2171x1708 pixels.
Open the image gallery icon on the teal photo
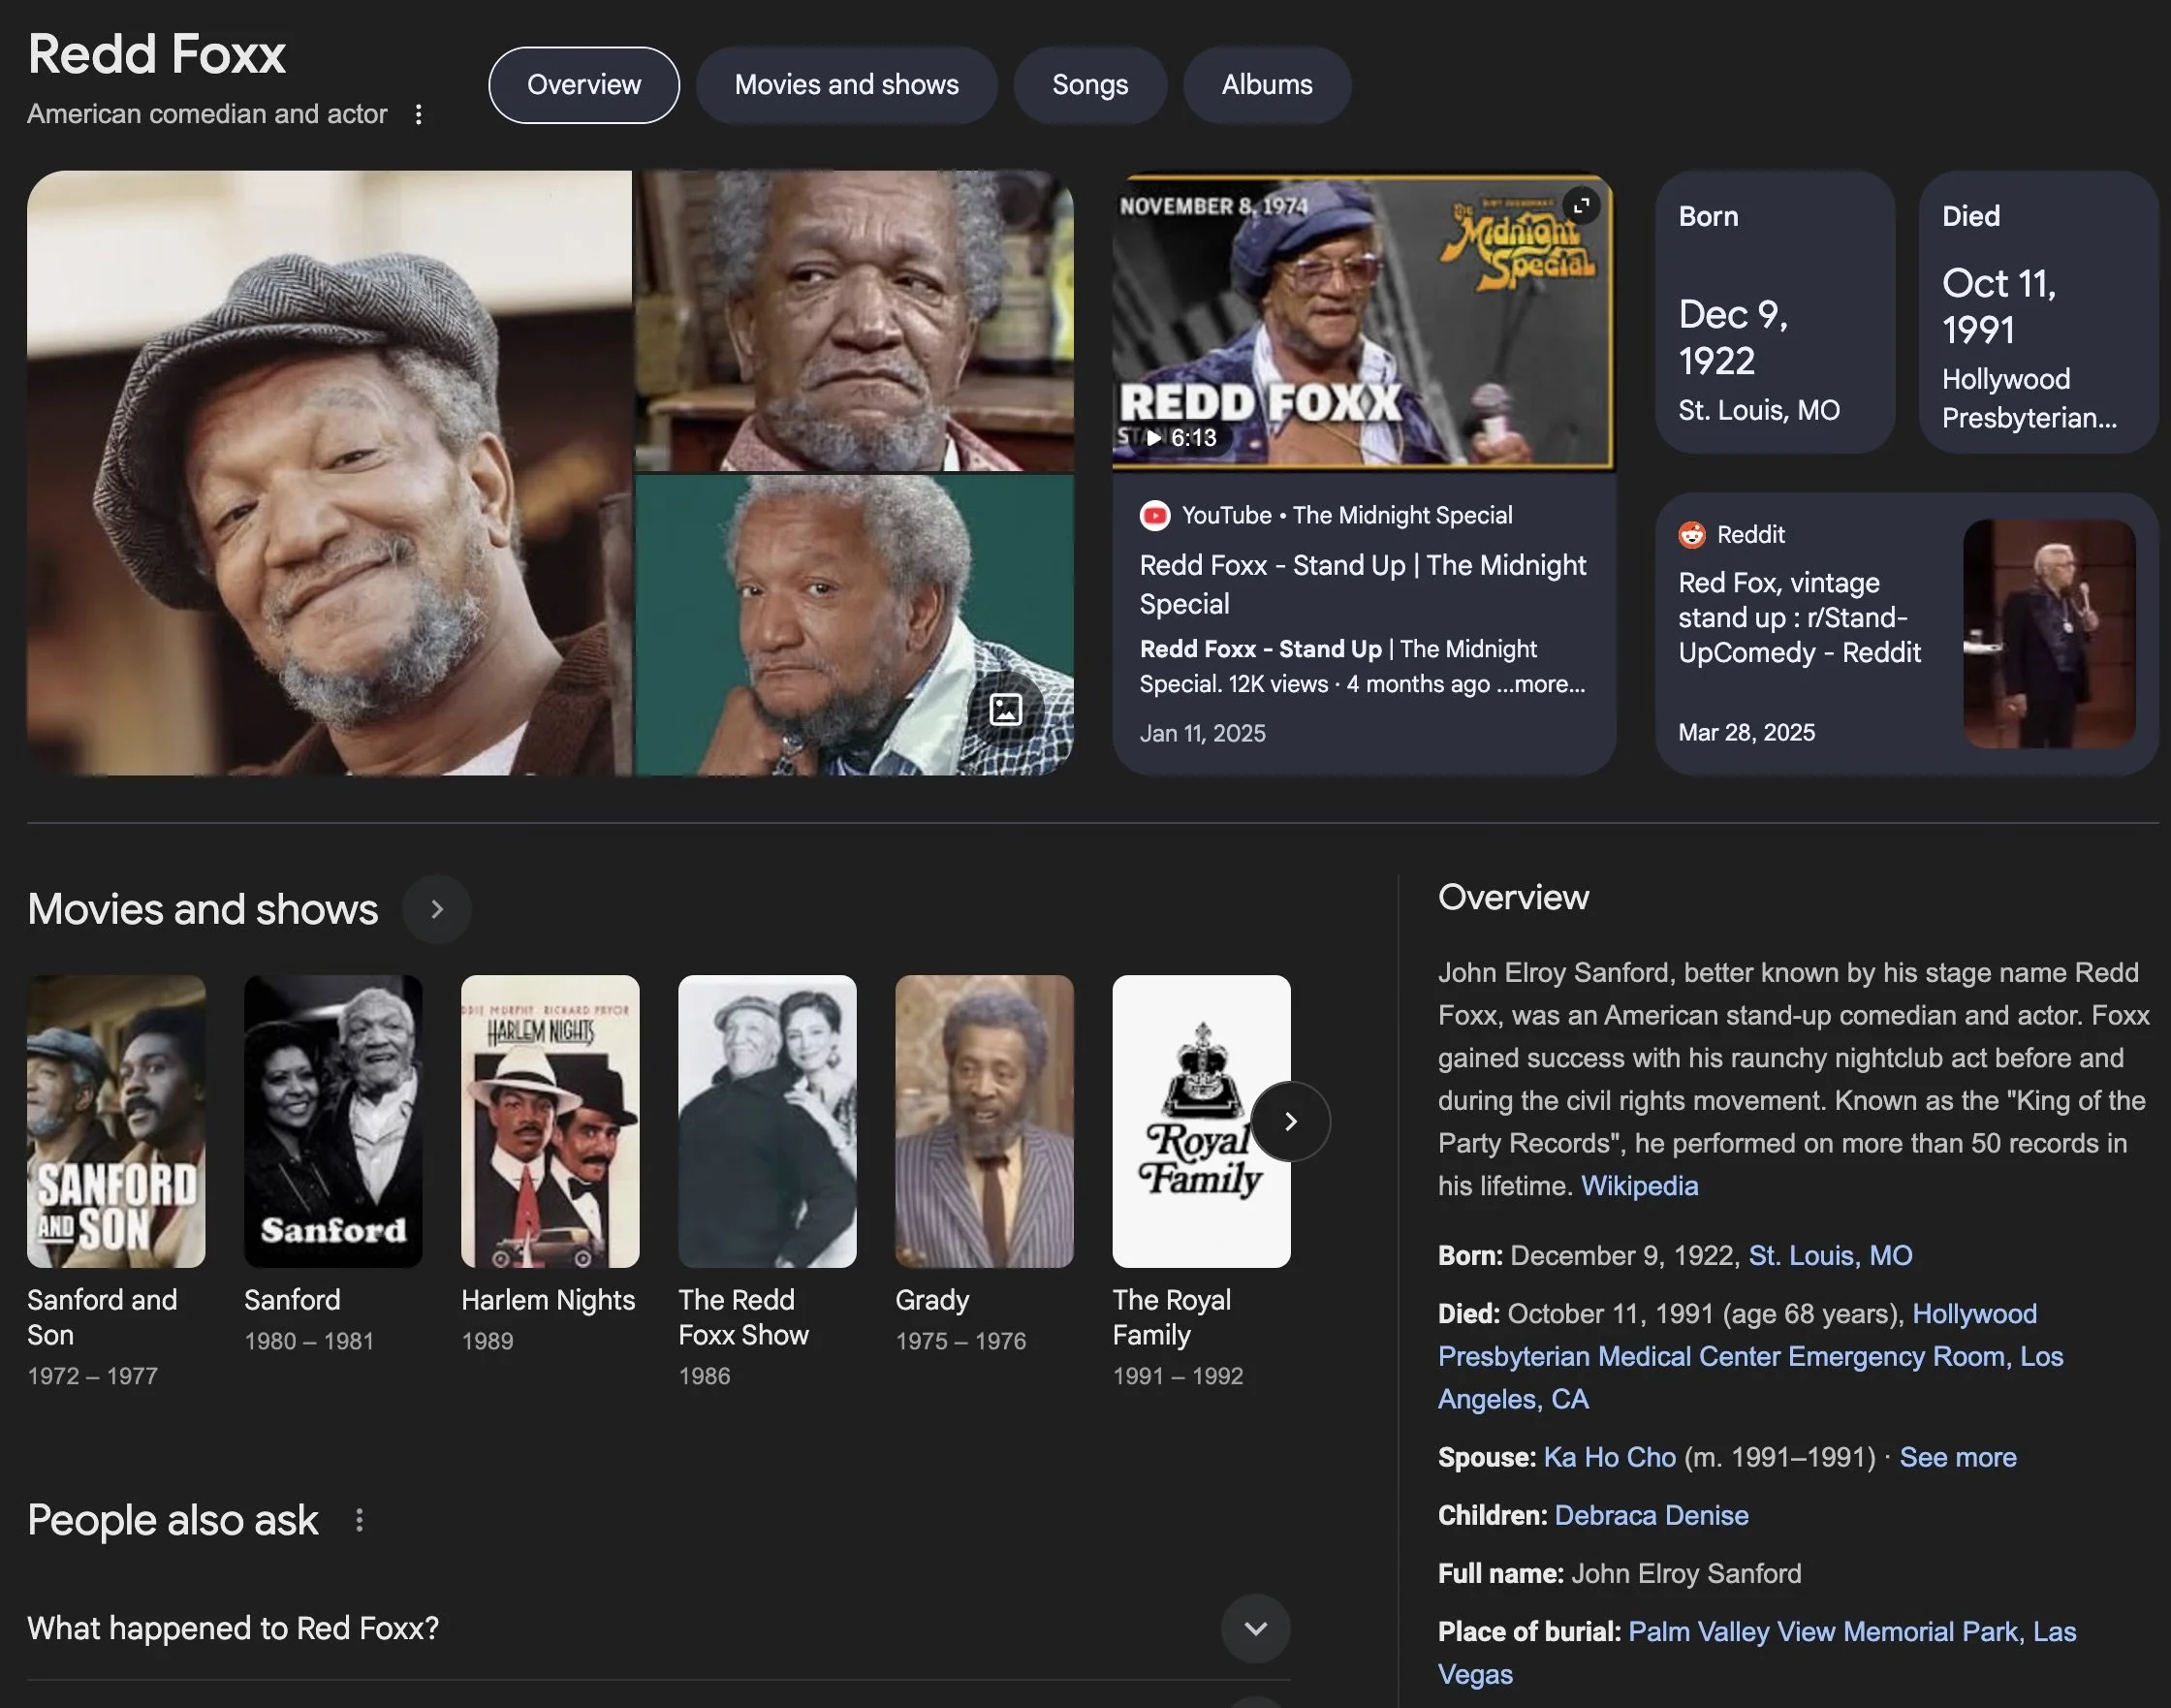(1005, 709)
